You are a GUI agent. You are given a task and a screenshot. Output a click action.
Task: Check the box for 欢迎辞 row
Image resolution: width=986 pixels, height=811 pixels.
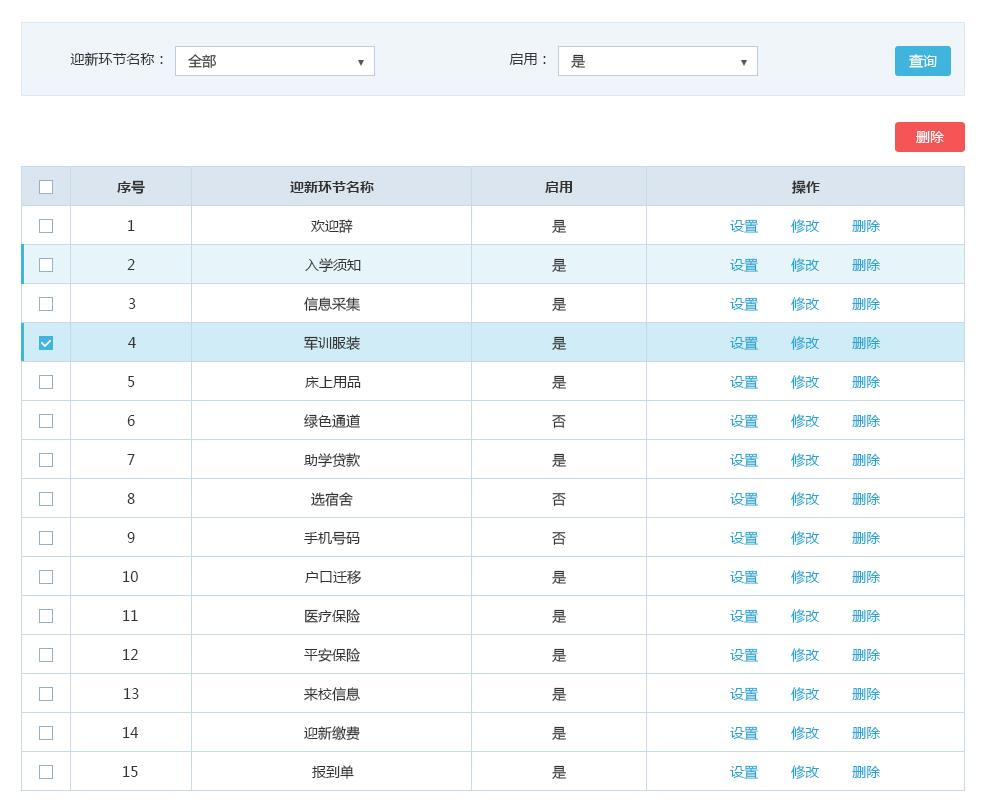pyautogui.click(x=46, y=226)
